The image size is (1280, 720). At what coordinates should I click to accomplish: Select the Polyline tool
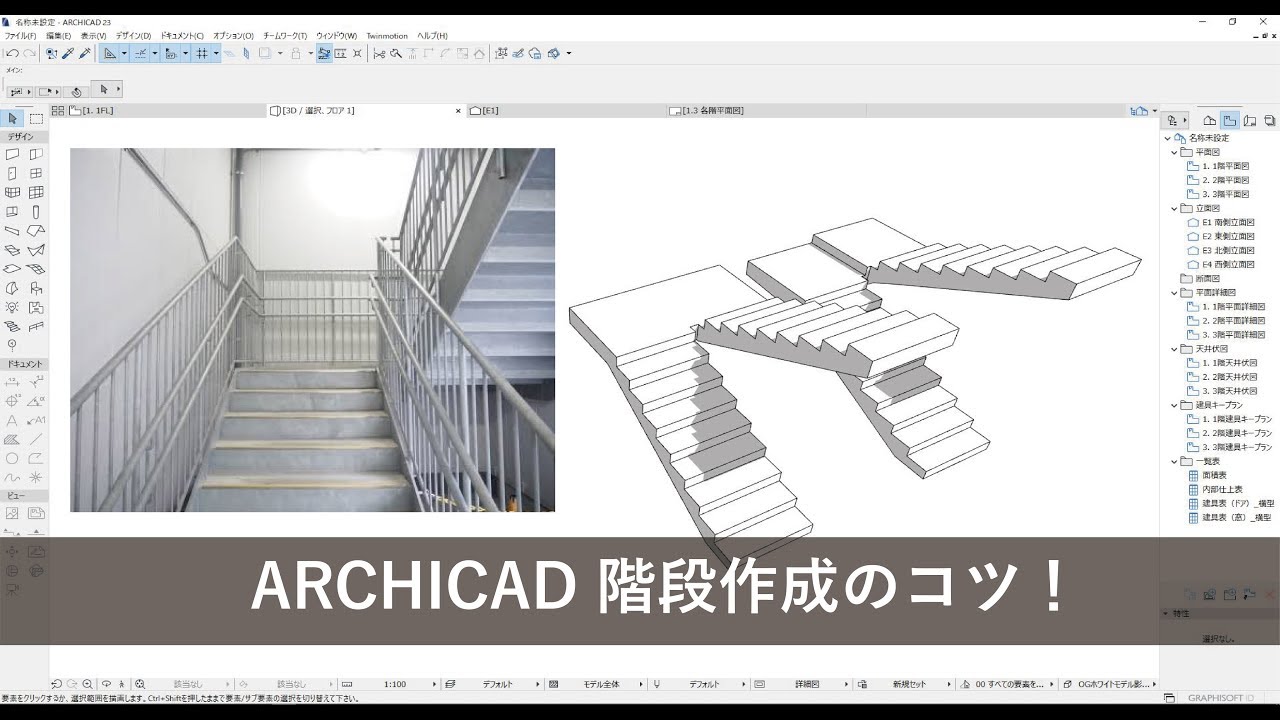pos(36,458)
